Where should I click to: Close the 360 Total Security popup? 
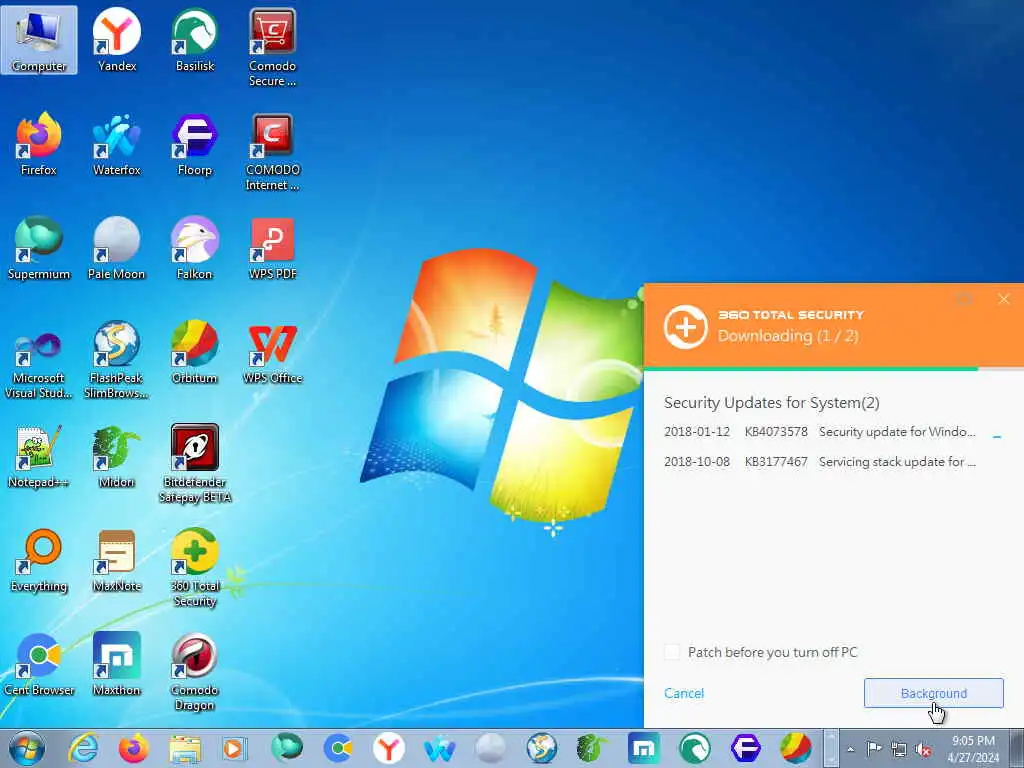(x=1004, y=299)
